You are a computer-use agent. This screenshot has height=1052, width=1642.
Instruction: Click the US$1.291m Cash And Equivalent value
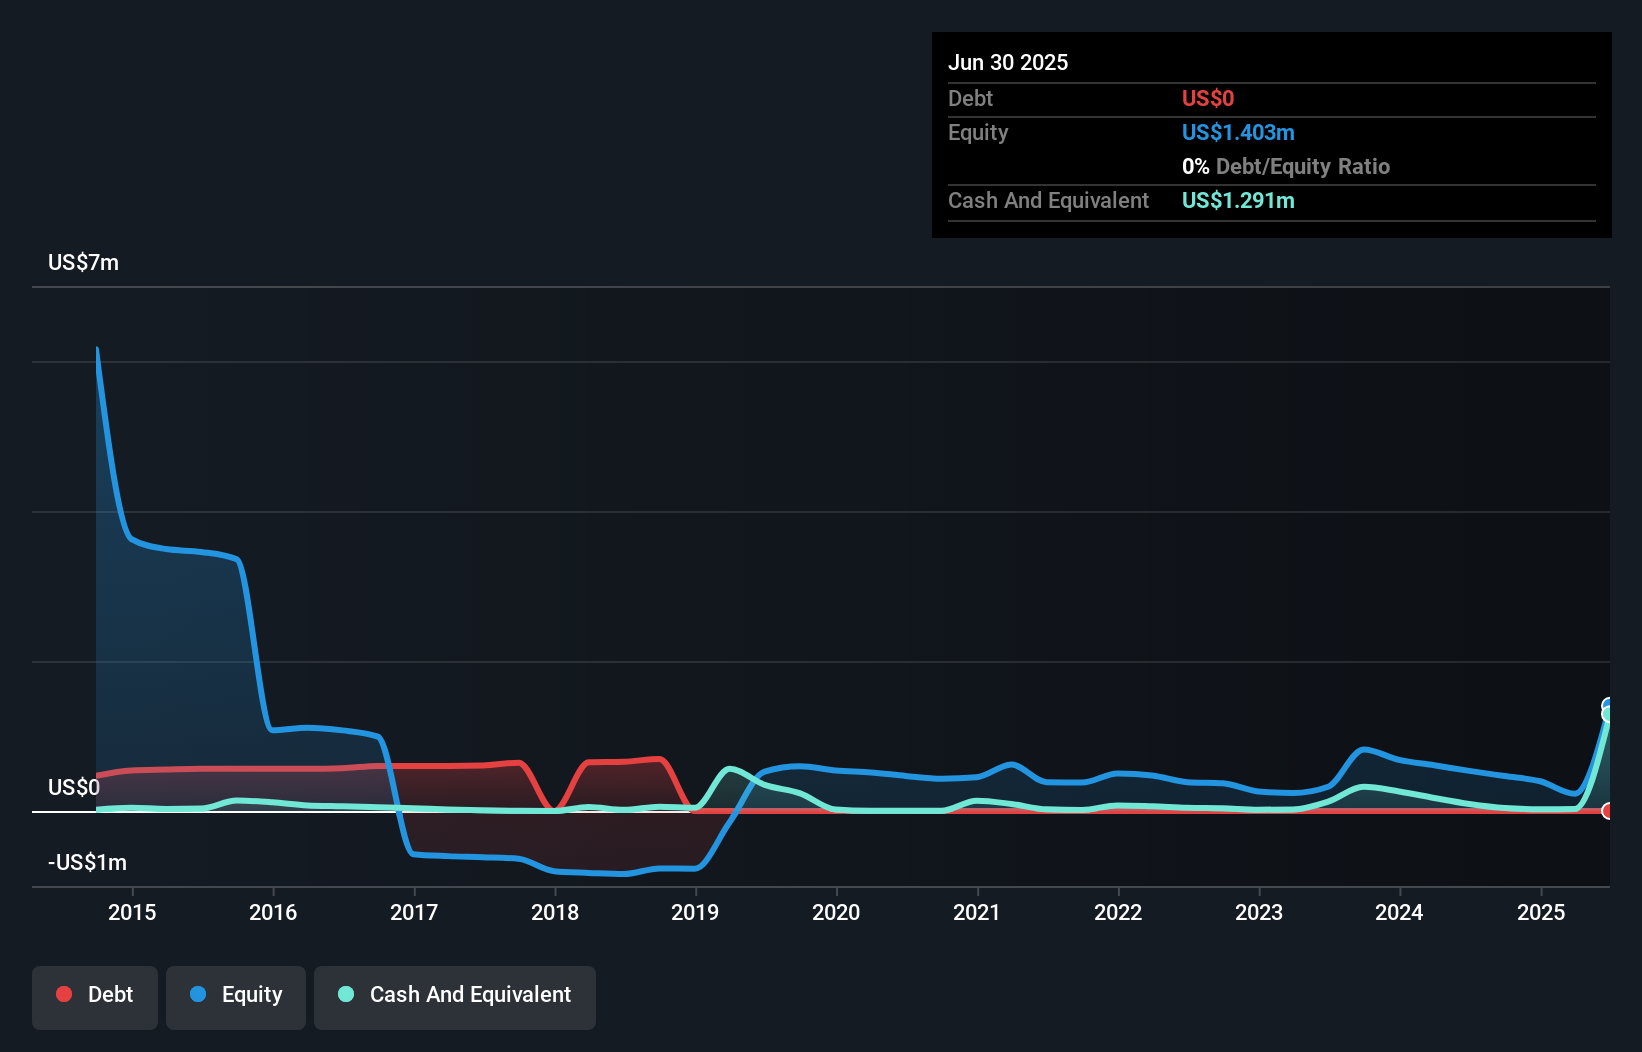click(x=1238, y=200)
